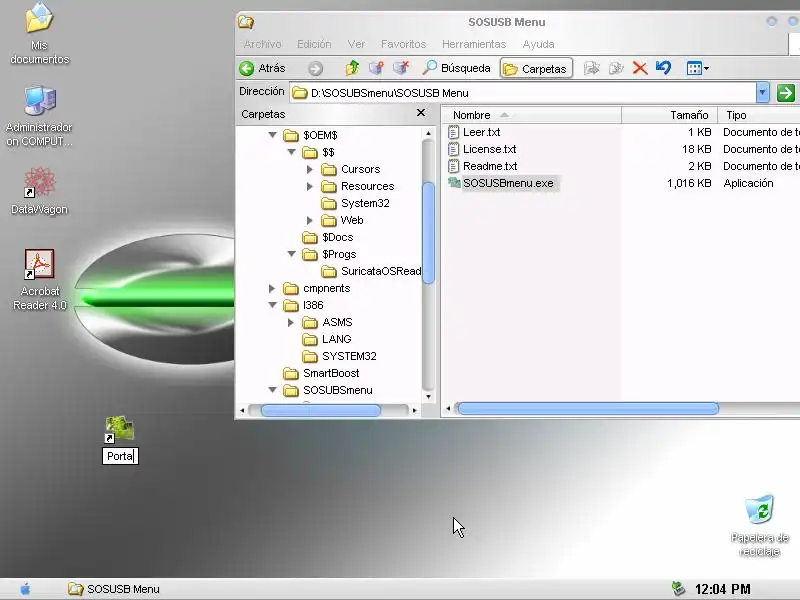Click the folder tree vertical scrollbar thumb

(429, 233)
